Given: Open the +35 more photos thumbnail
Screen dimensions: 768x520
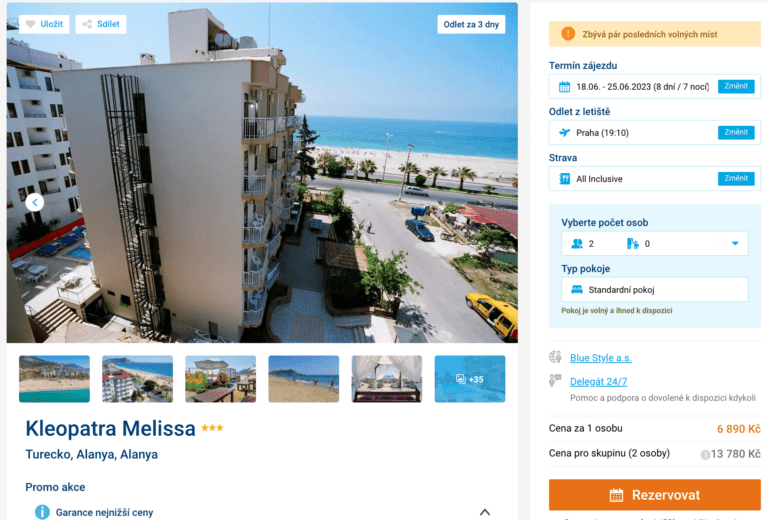Looking at the screenshot, I should [x=470, y=379].
